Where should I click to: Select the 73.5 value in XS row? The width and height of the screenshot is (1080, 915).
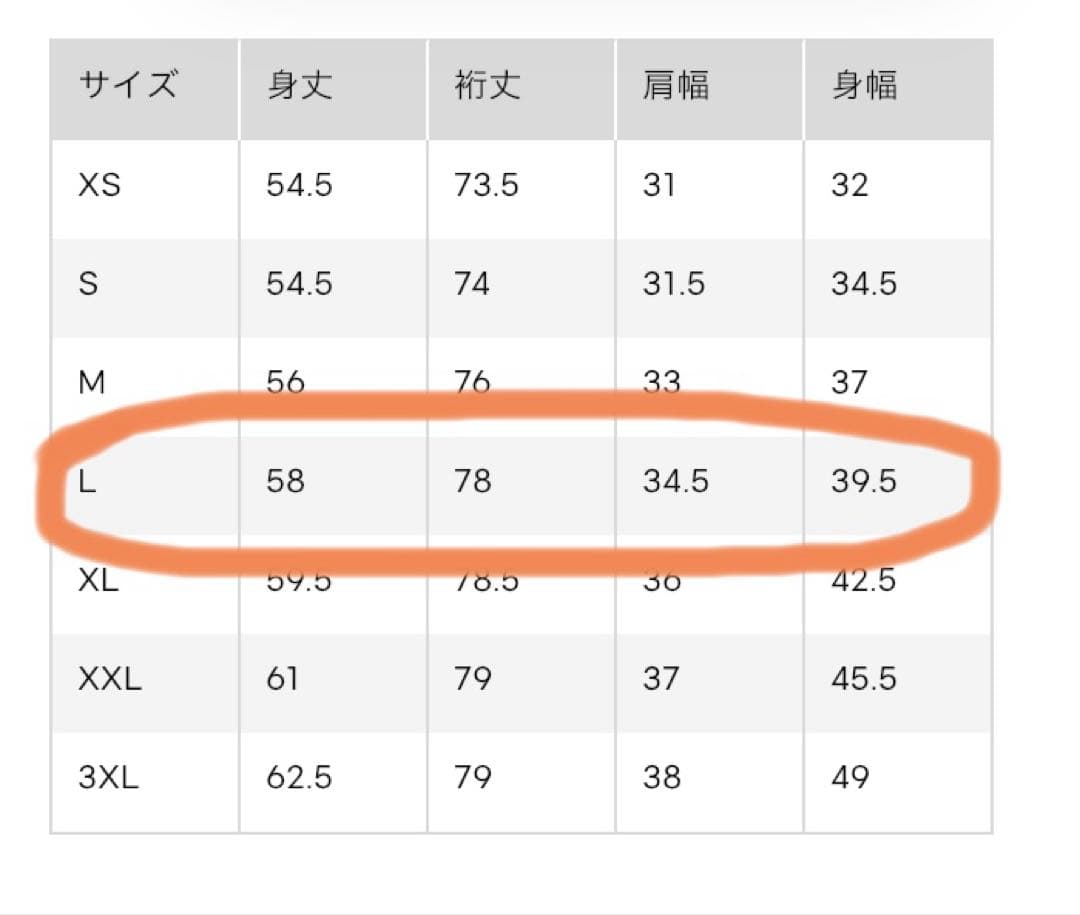pos(486,185)
